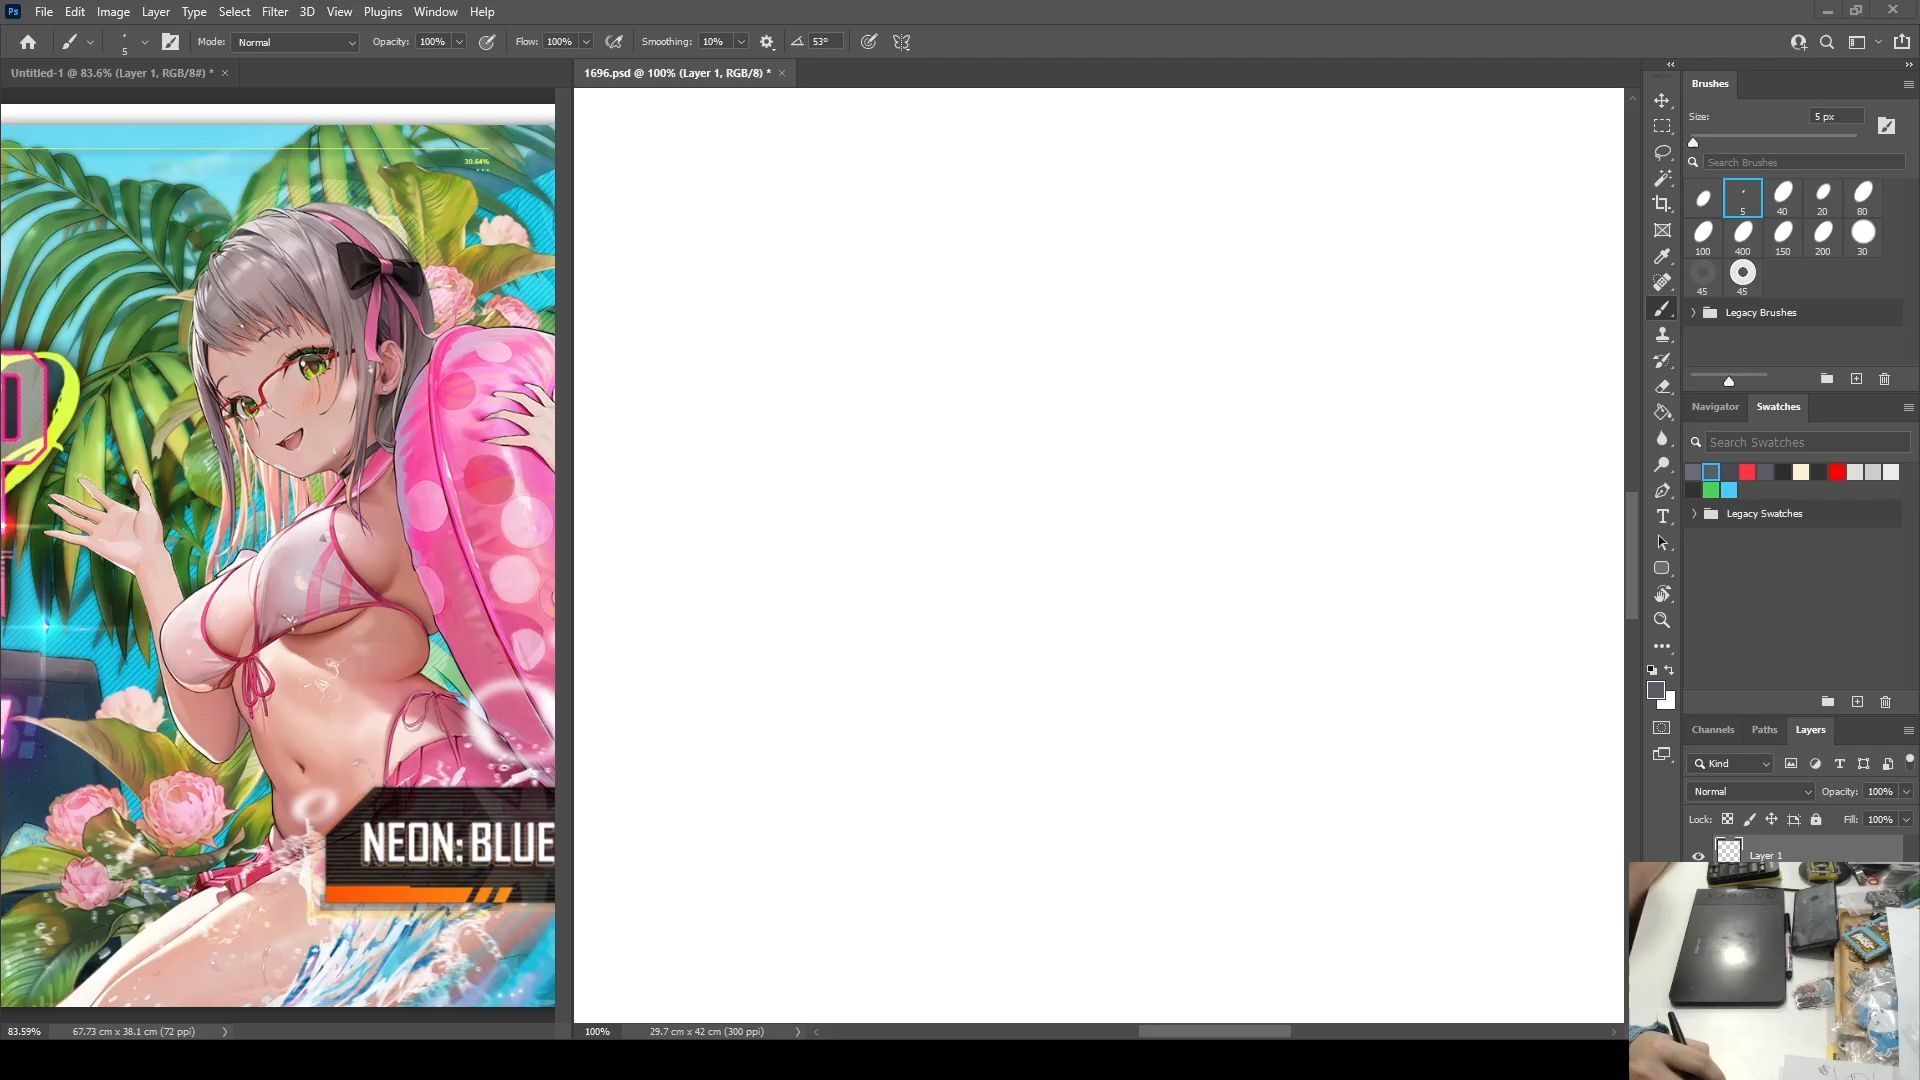
Task: Select the Blur tool
Action: 1662,438
